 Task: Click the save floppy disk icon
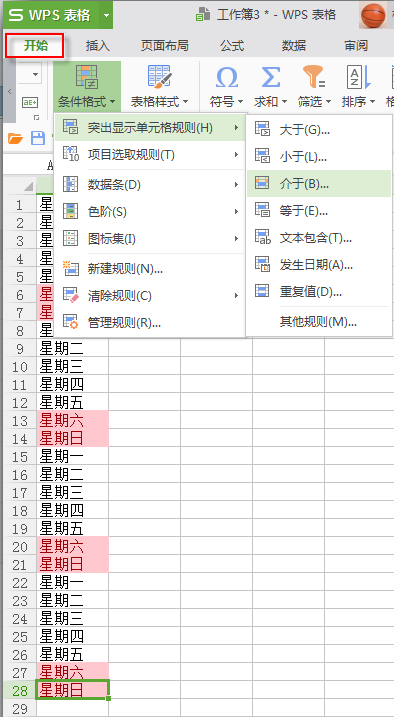click(x=37, y=139)
